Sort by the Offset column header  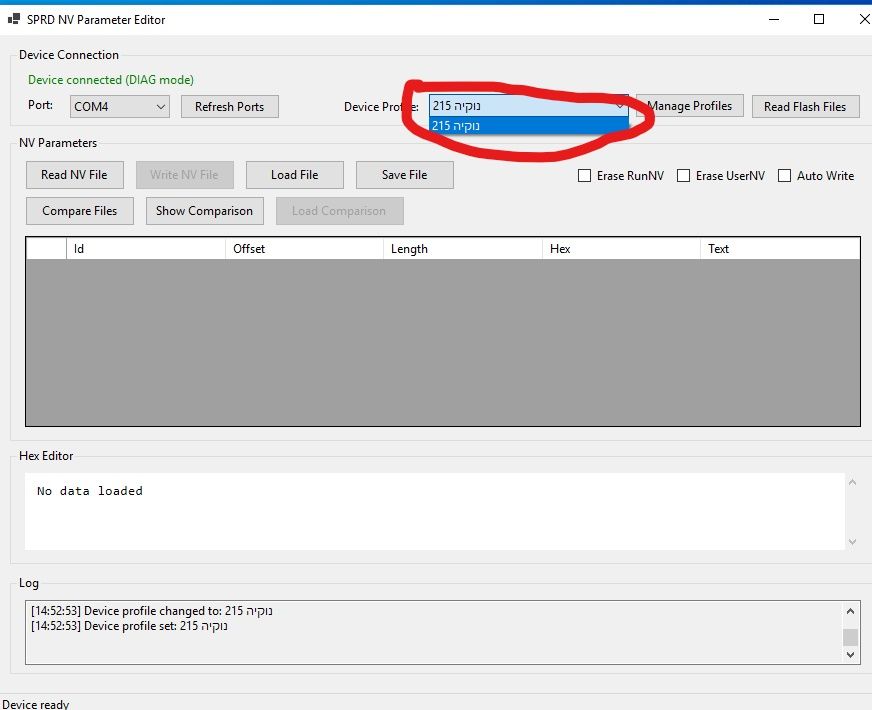tap(304, 249)
